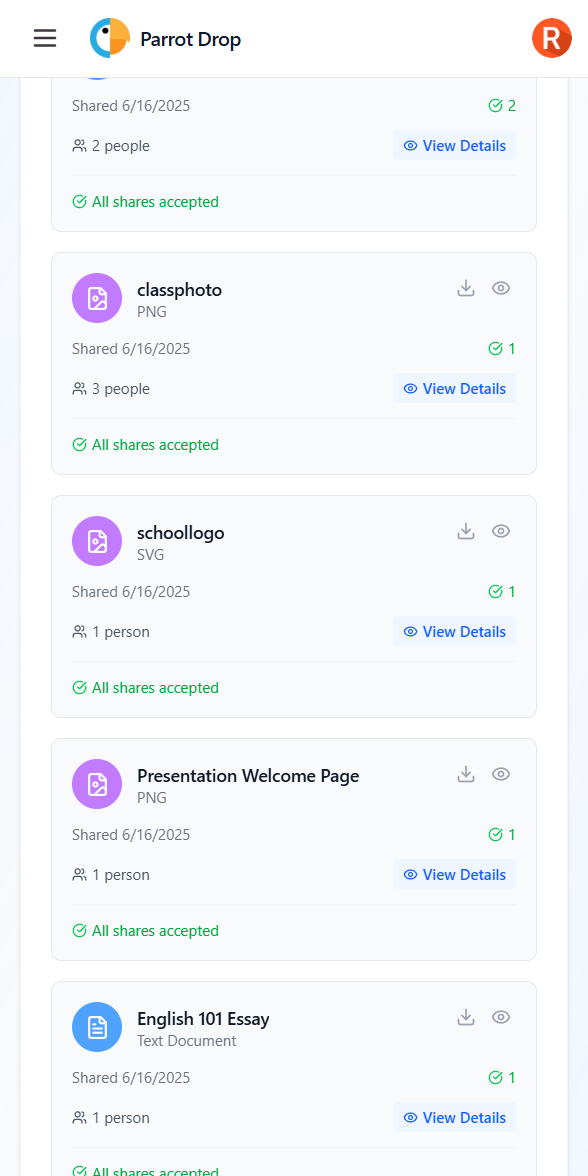The height and width of the screenshot is (1176, 588).
Task: Open the hamburger navigation menu
Action: [x=44, y=38]
